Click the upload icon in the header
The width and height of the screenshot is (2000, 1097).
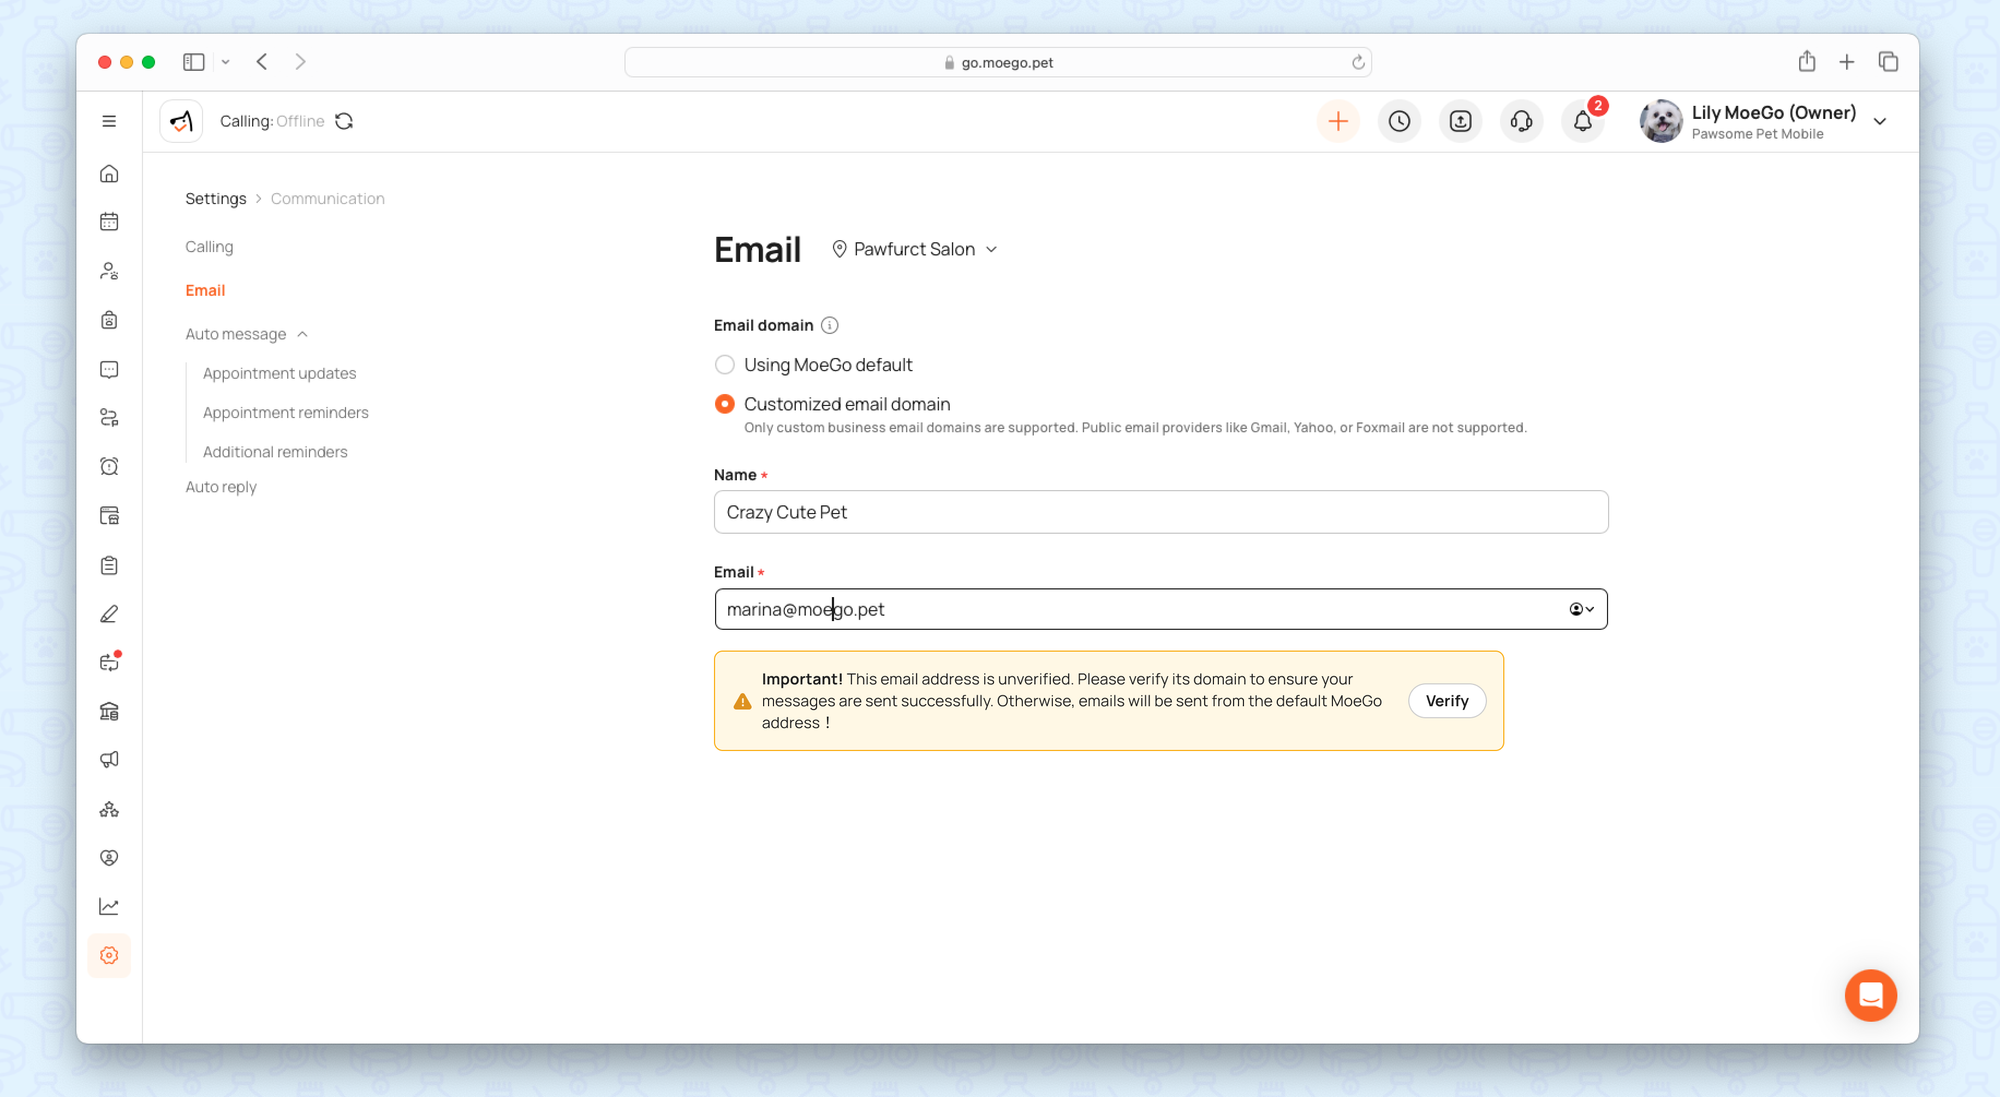(1460, 121)
